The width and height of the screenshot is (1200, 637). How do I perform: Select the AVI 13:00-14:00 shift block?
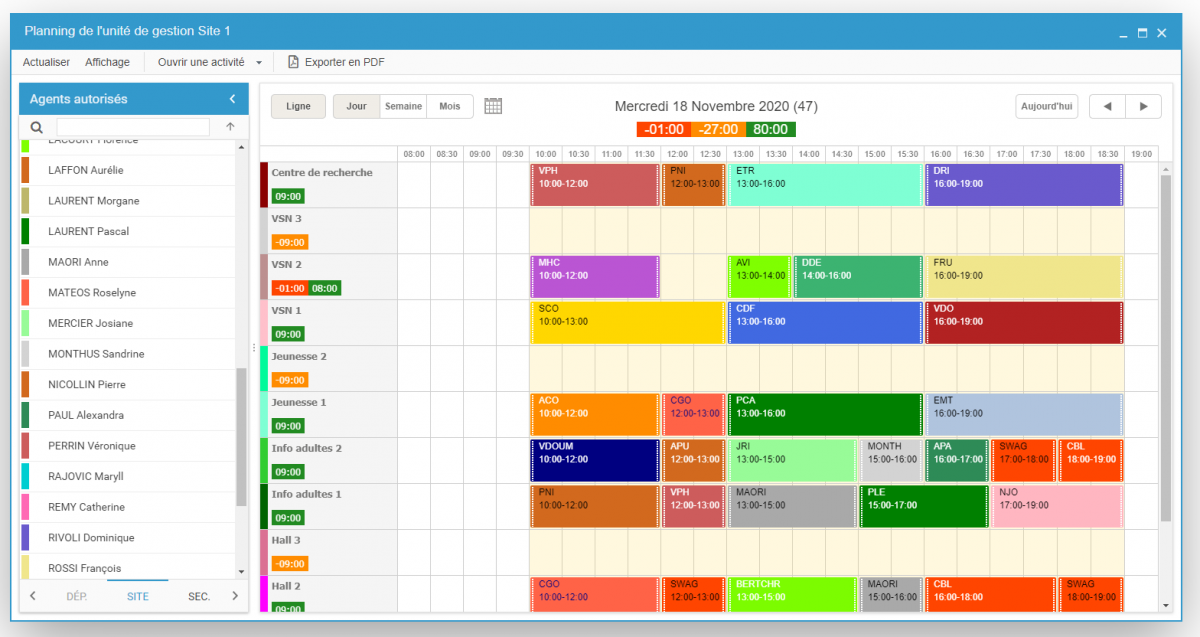(x=759, y=277)
